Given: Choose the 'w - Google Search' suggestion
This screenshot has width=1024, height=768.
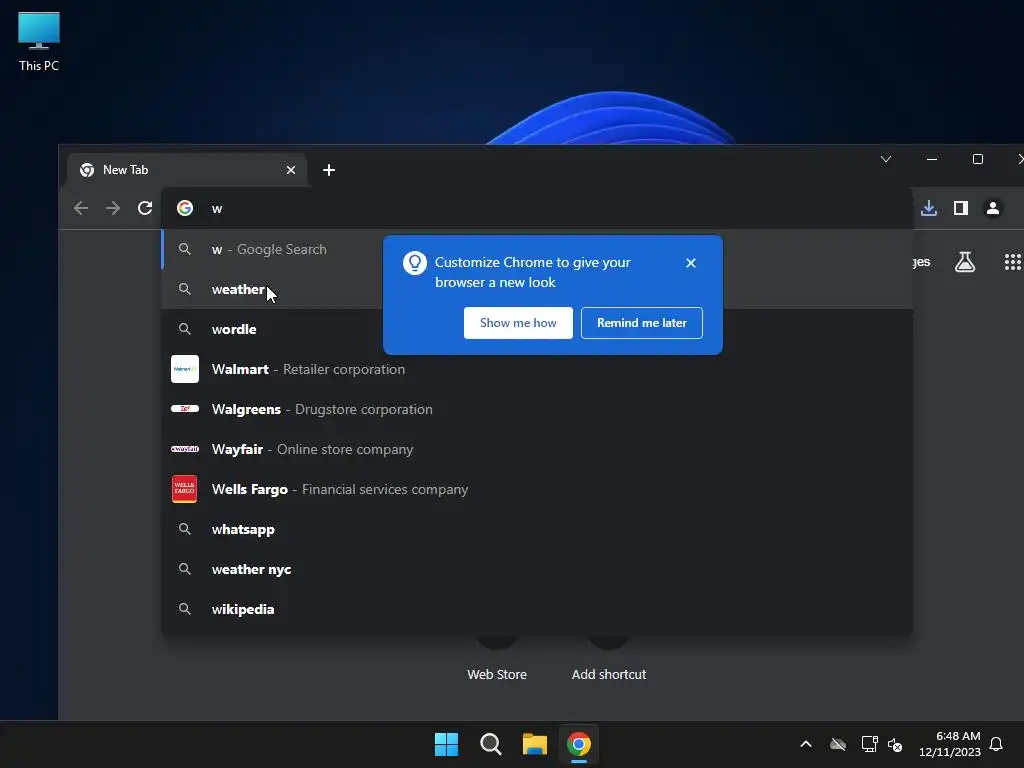Looking at the screenshot, I should pyautogui.click(x=537, y=249).
